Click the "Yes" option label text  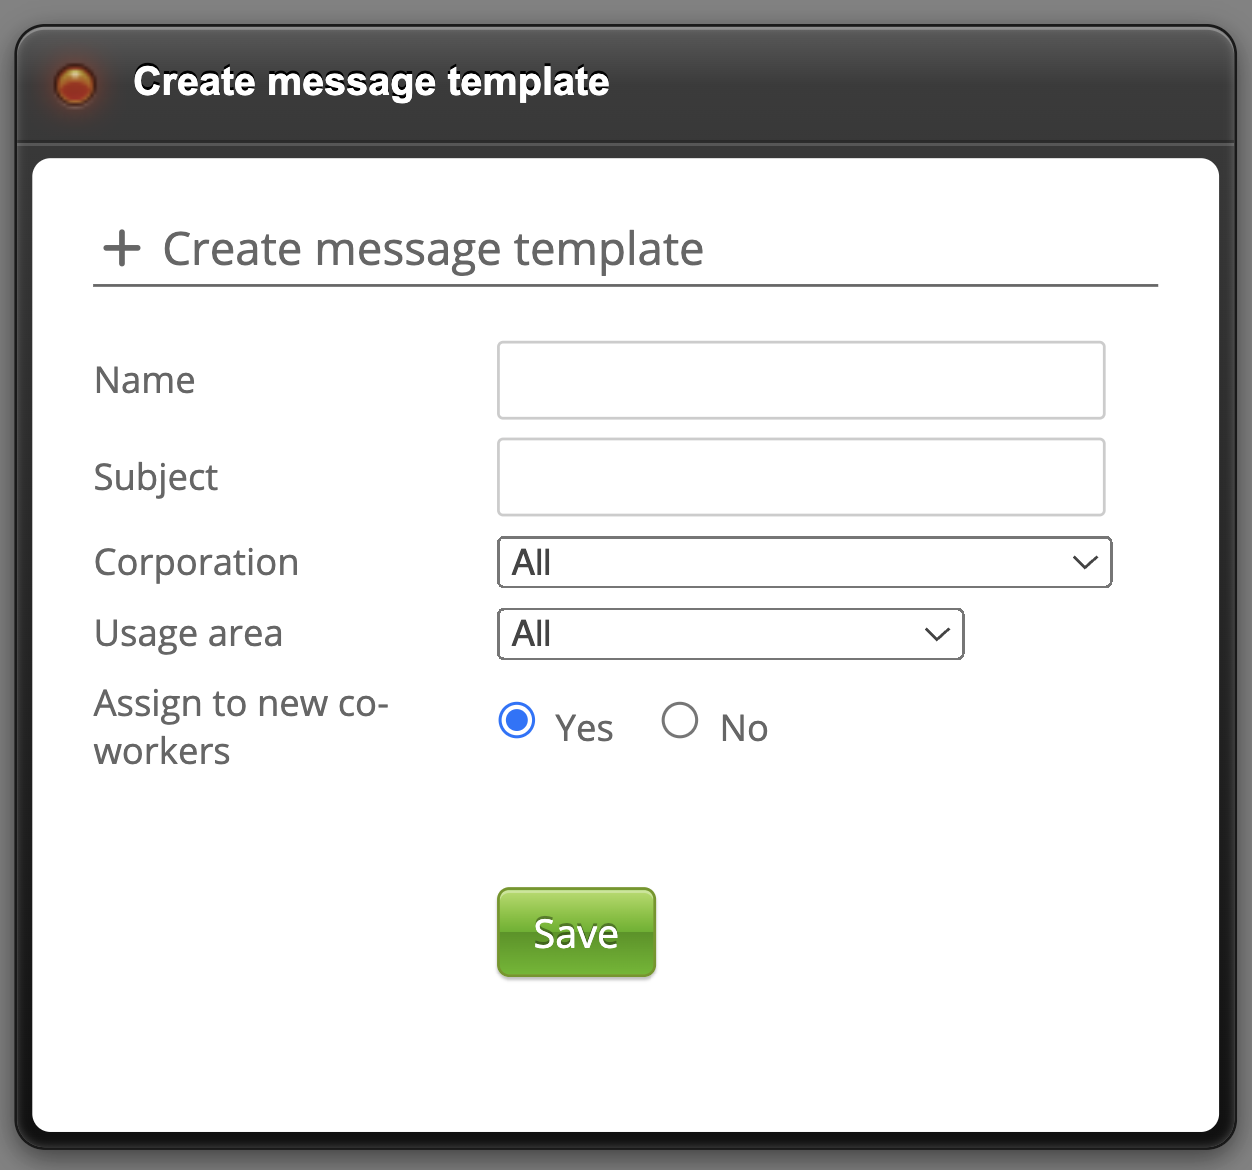tap(584, 729)
